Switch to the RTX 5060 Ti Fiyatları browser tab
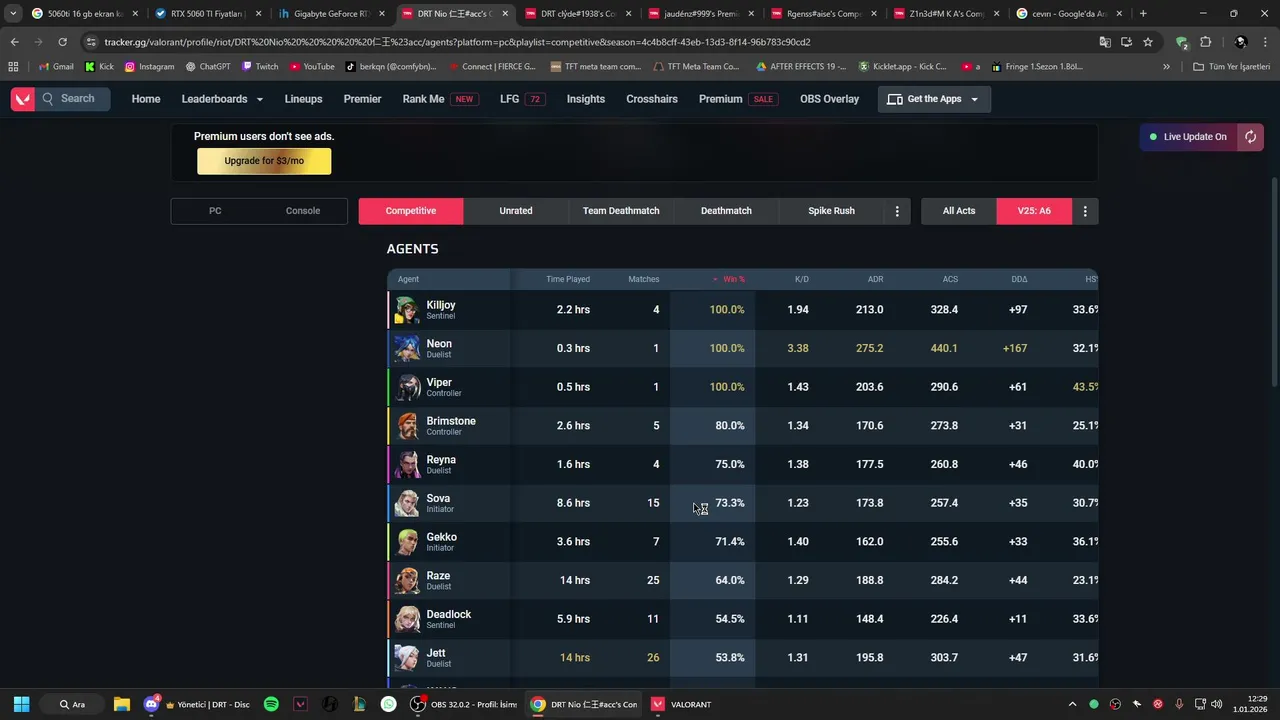The image size is (1280, 720). [x=207, y=14]
